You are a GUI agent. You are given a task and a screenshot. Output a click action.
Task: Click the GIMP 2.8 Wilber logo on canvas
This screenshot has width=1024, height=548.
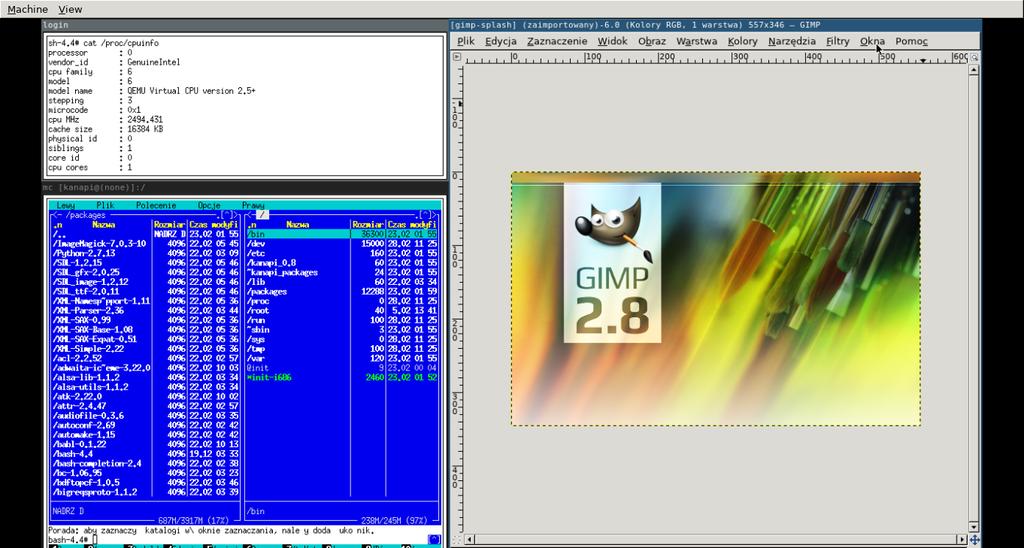[x=612, y=263]
